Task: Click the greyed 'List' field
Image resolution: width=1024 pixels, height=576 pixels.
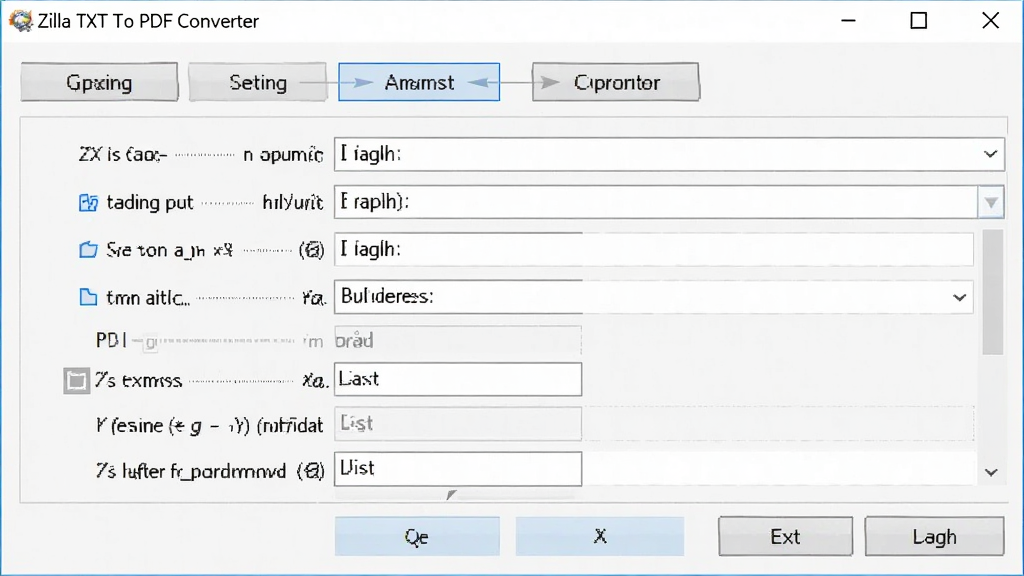Action: (458, 423)
